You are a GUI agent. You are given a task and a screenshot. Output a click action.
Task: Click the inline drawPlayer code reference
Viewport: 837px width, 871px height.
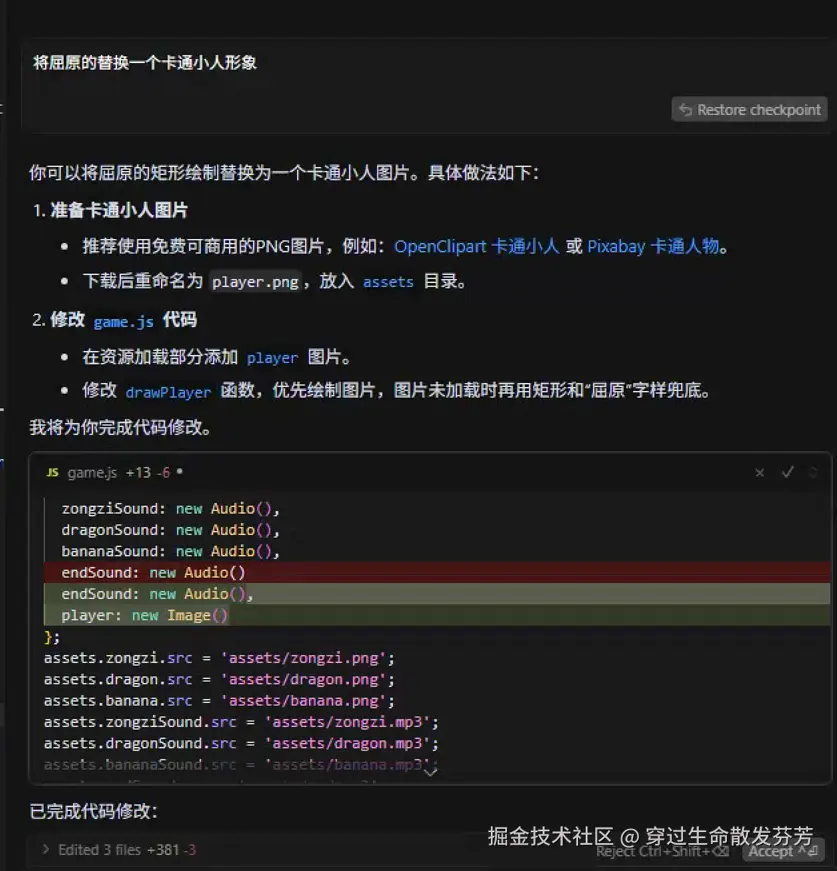coord(167,392)
